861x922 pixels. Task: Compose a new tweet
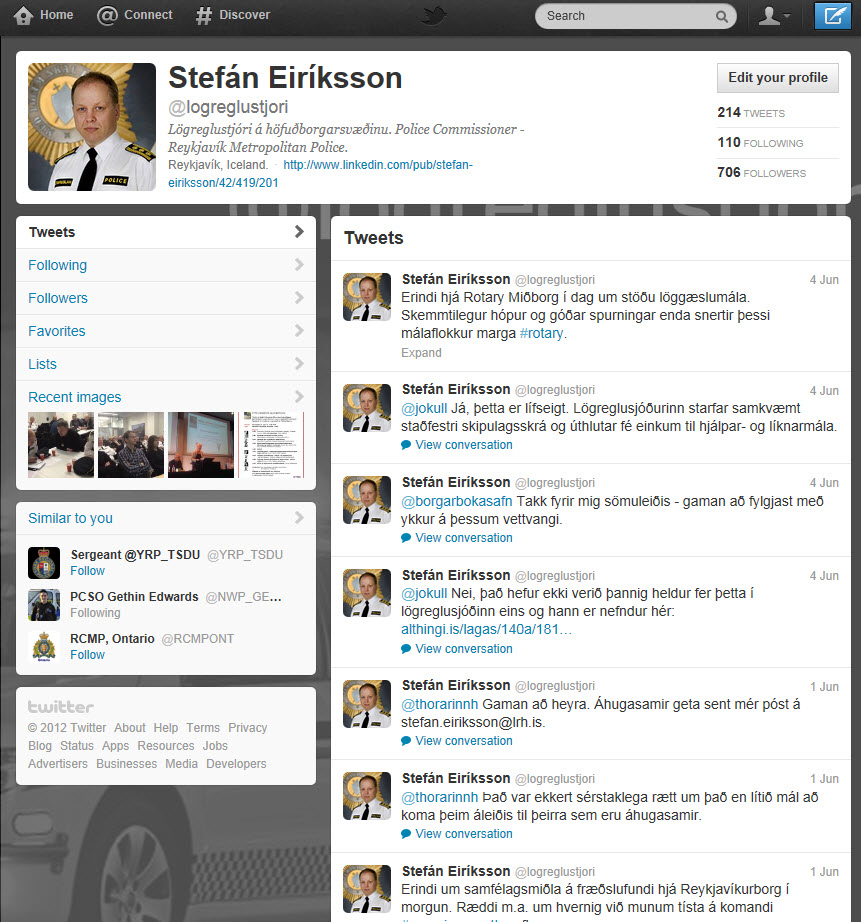coord(831,16)
